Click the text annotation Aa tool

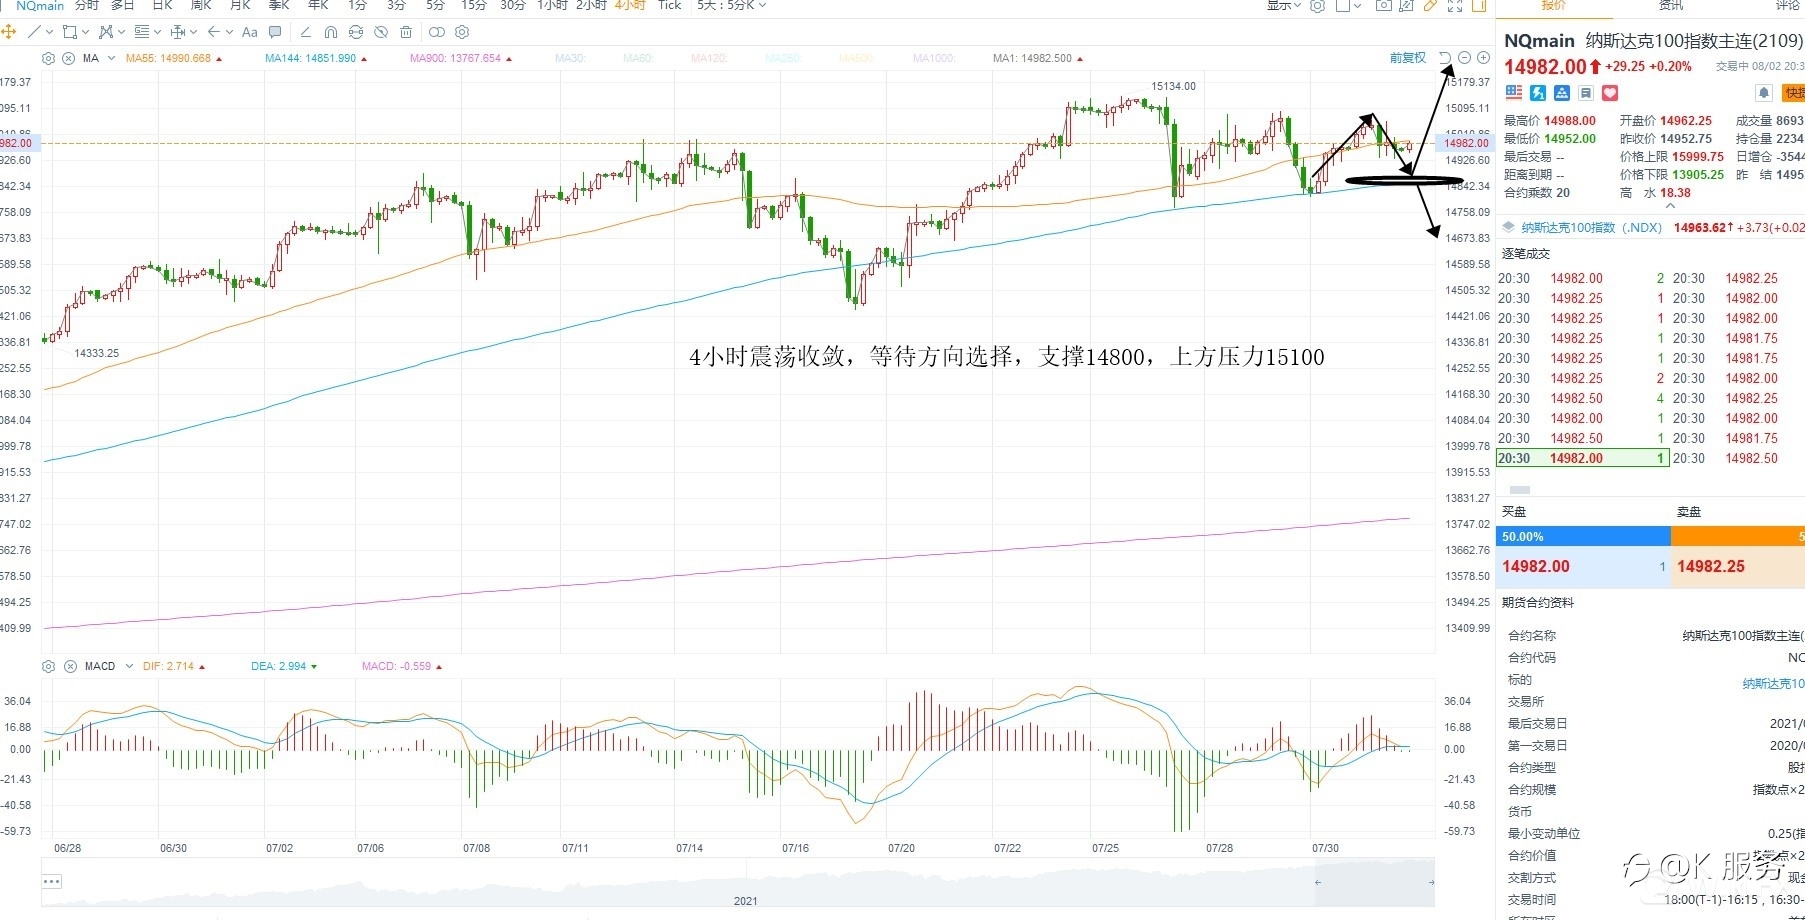(x=250, y=32)
